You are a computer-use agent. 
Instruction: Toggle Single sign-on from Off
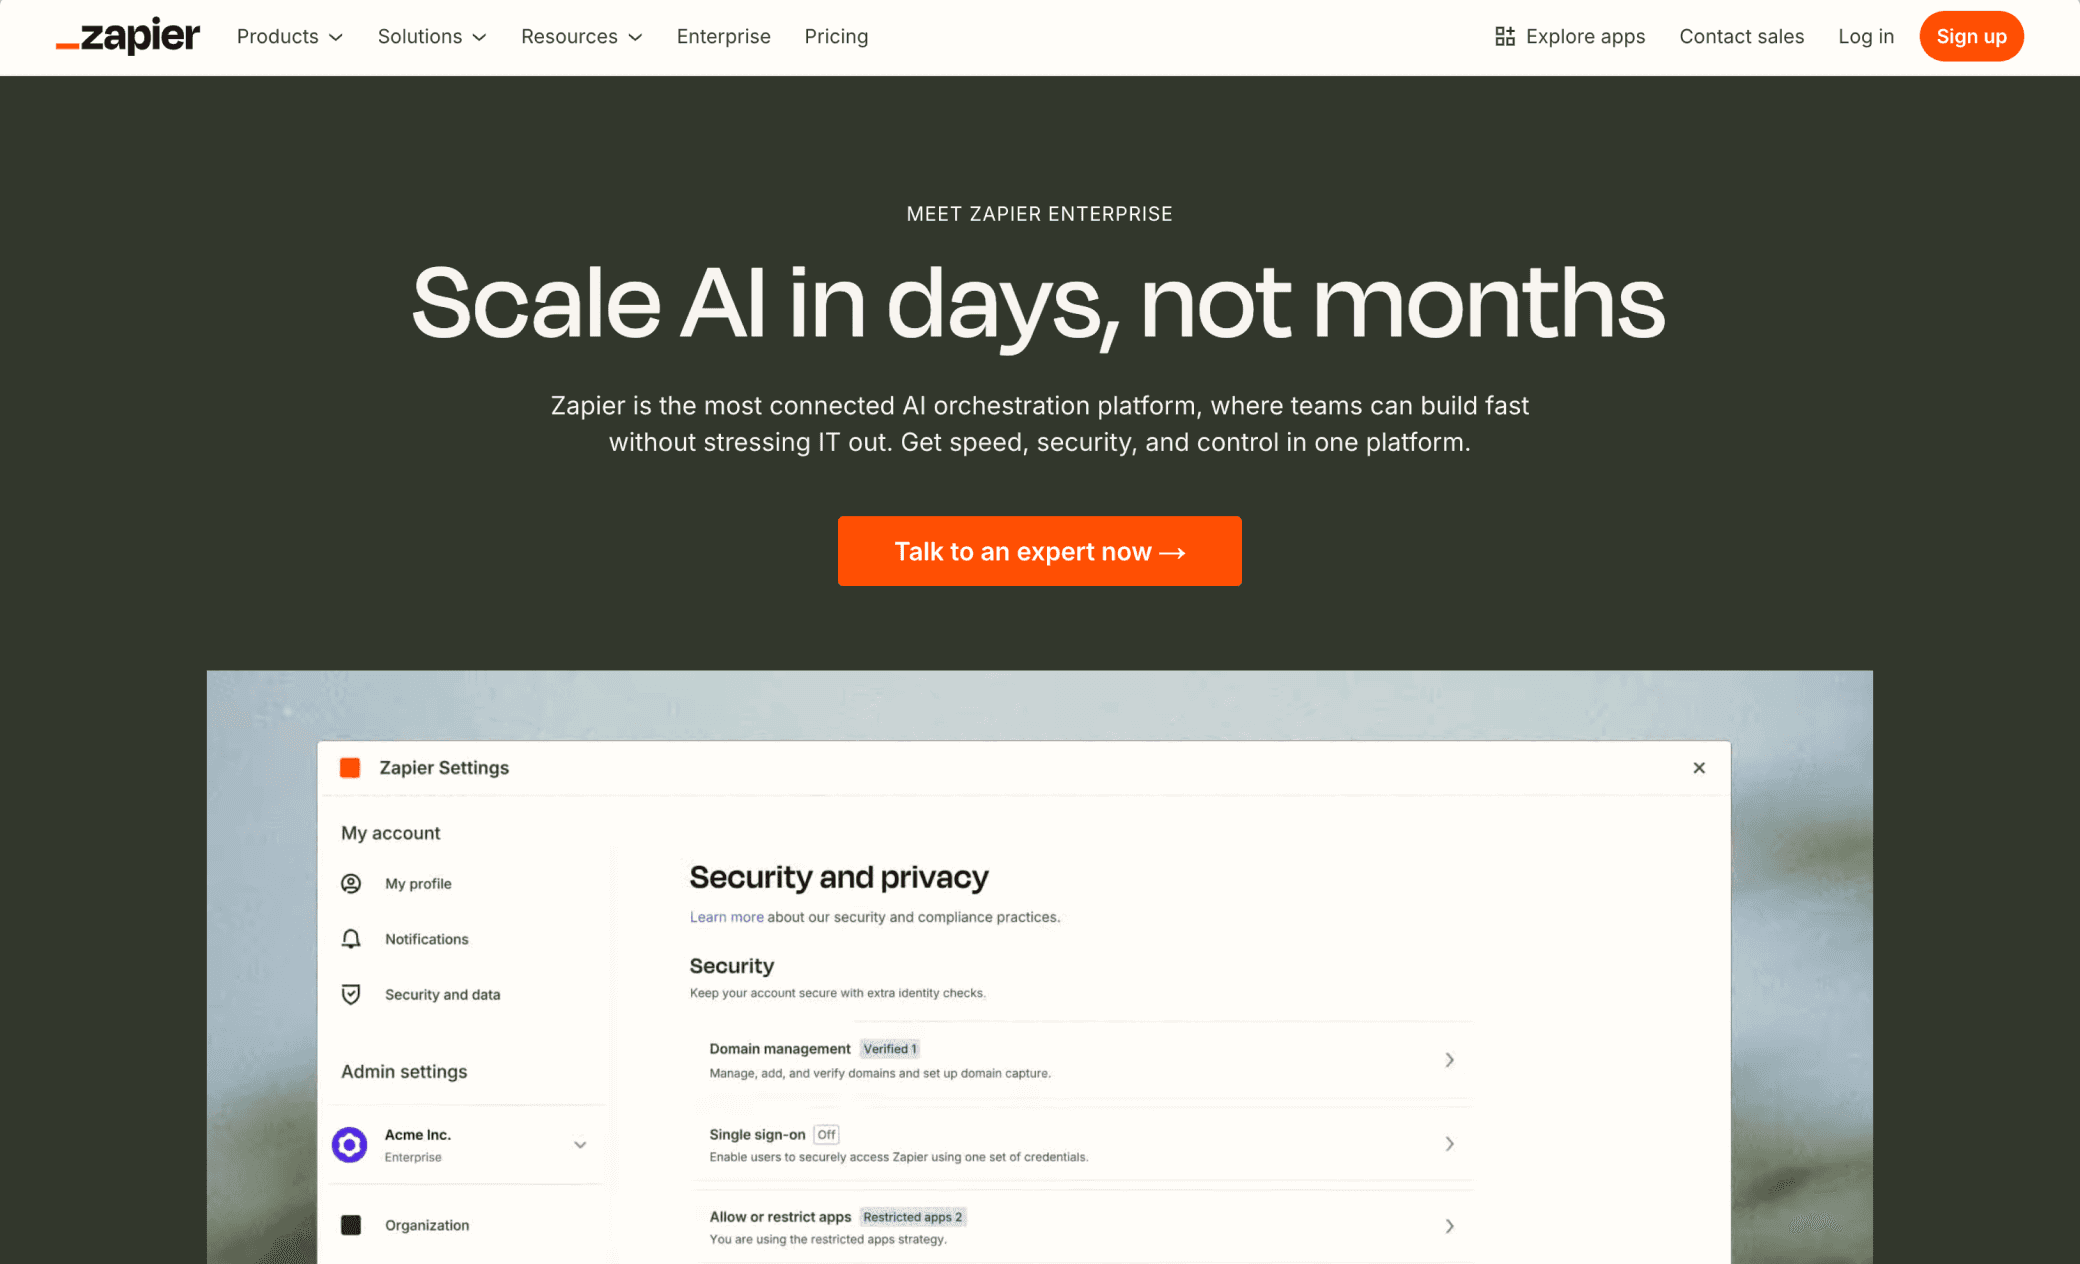click(826, 1134)
